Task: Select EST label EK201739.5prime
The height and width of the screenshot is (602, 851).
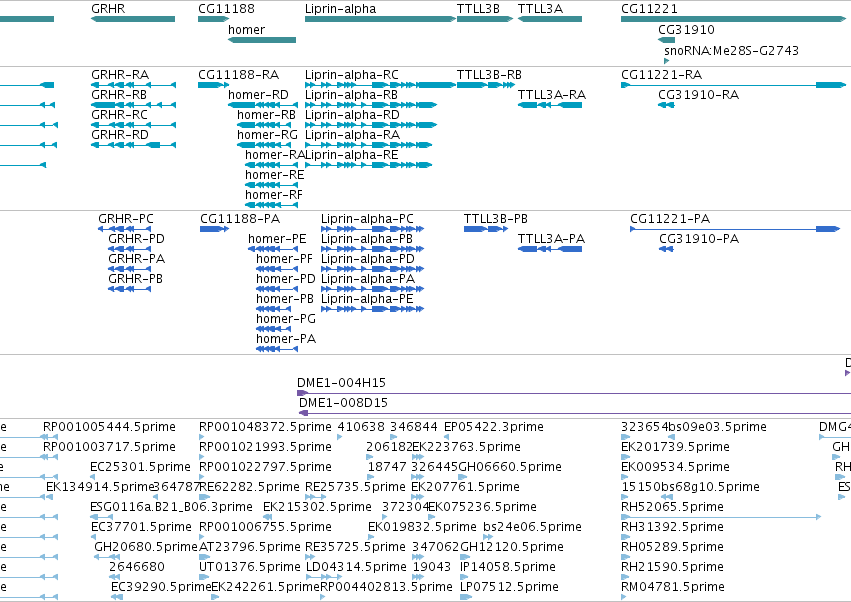Action: [x=675, y=447]
